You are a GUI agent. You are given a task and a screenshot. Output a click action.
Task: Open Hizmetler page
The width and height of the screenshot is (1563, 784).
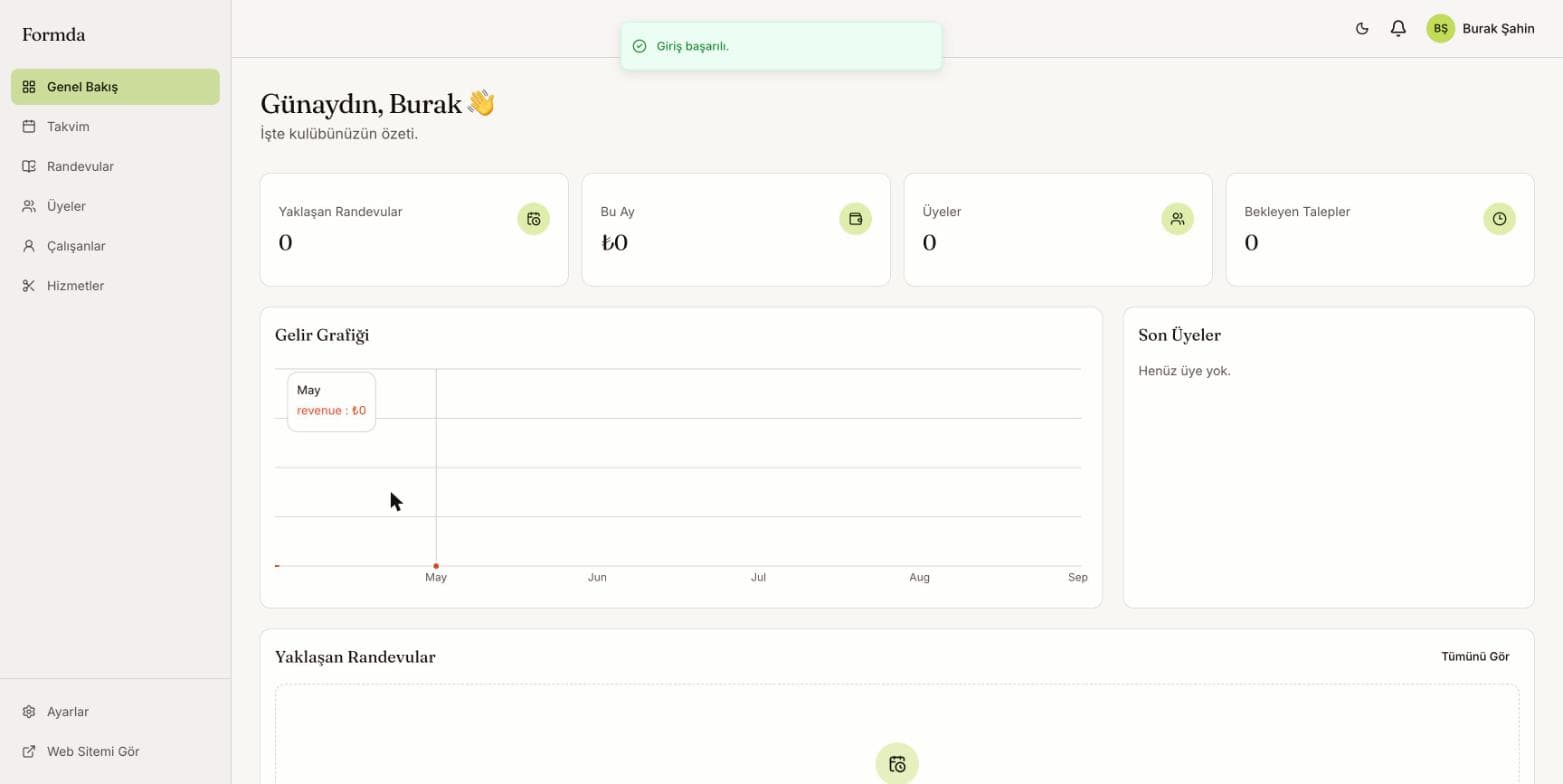point(115,286)
